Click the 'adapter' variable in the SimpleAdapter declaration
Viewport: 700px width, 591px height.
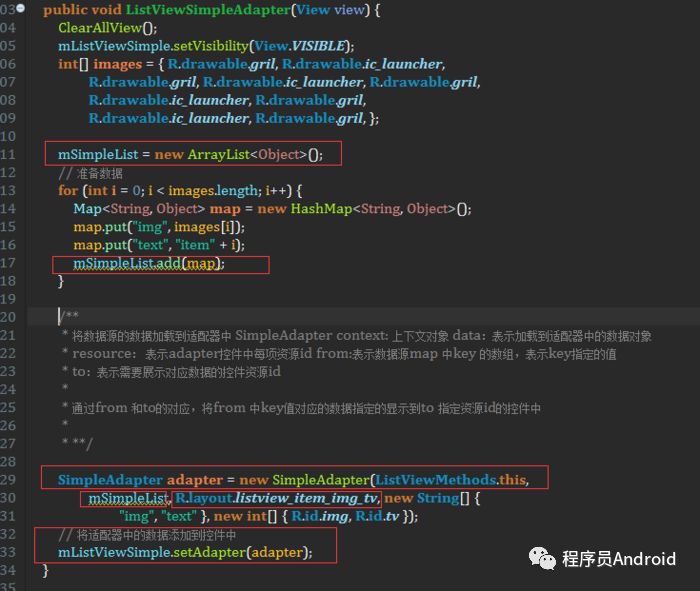pyautogui.click(x=195, y=480)
